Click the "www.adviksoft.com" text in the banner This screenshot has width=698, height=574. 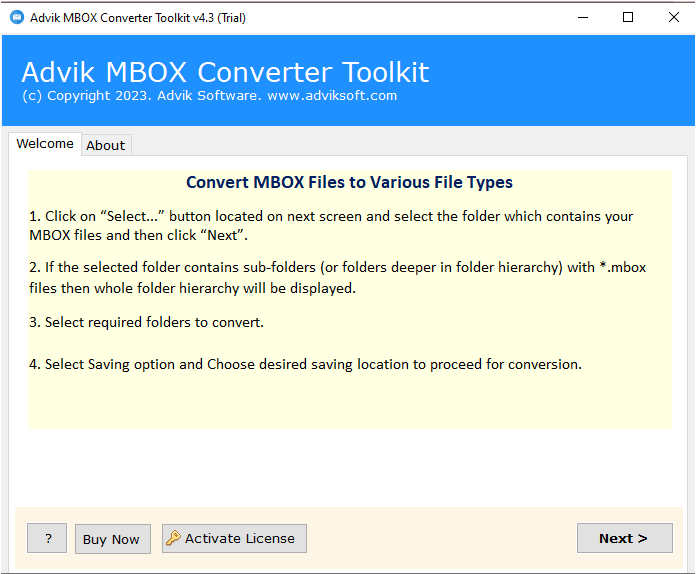pyautogui.click(x=332, y=95)
